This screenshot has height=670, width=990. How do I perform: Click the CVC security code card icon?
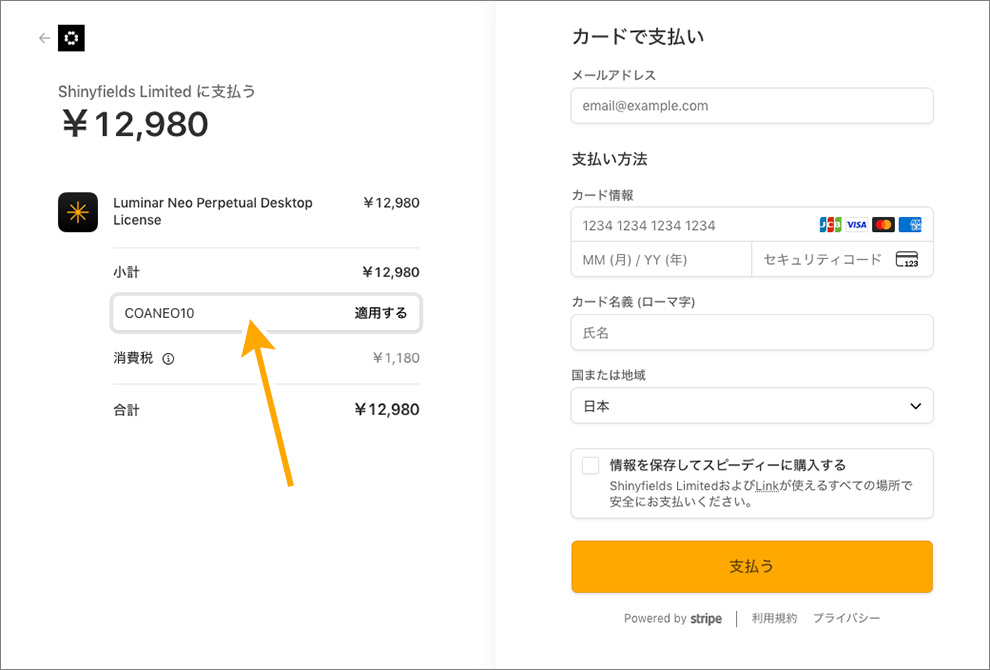coord(906,260)
